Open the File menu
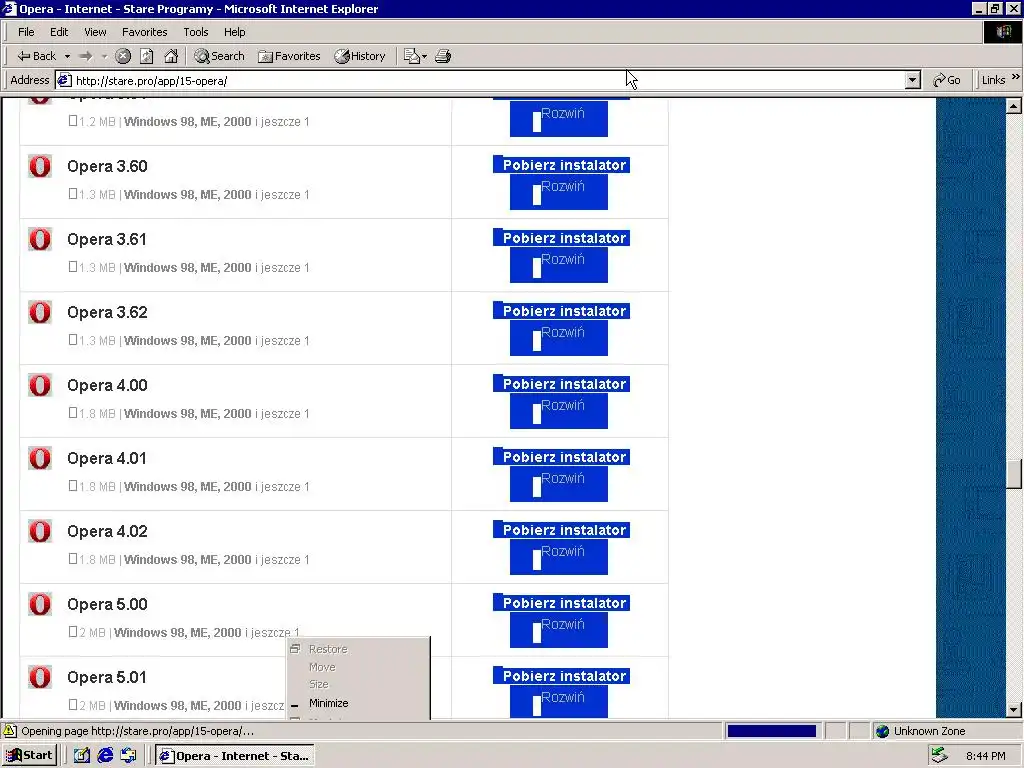This screenshot has width=1024, height=768. [26, 32]
